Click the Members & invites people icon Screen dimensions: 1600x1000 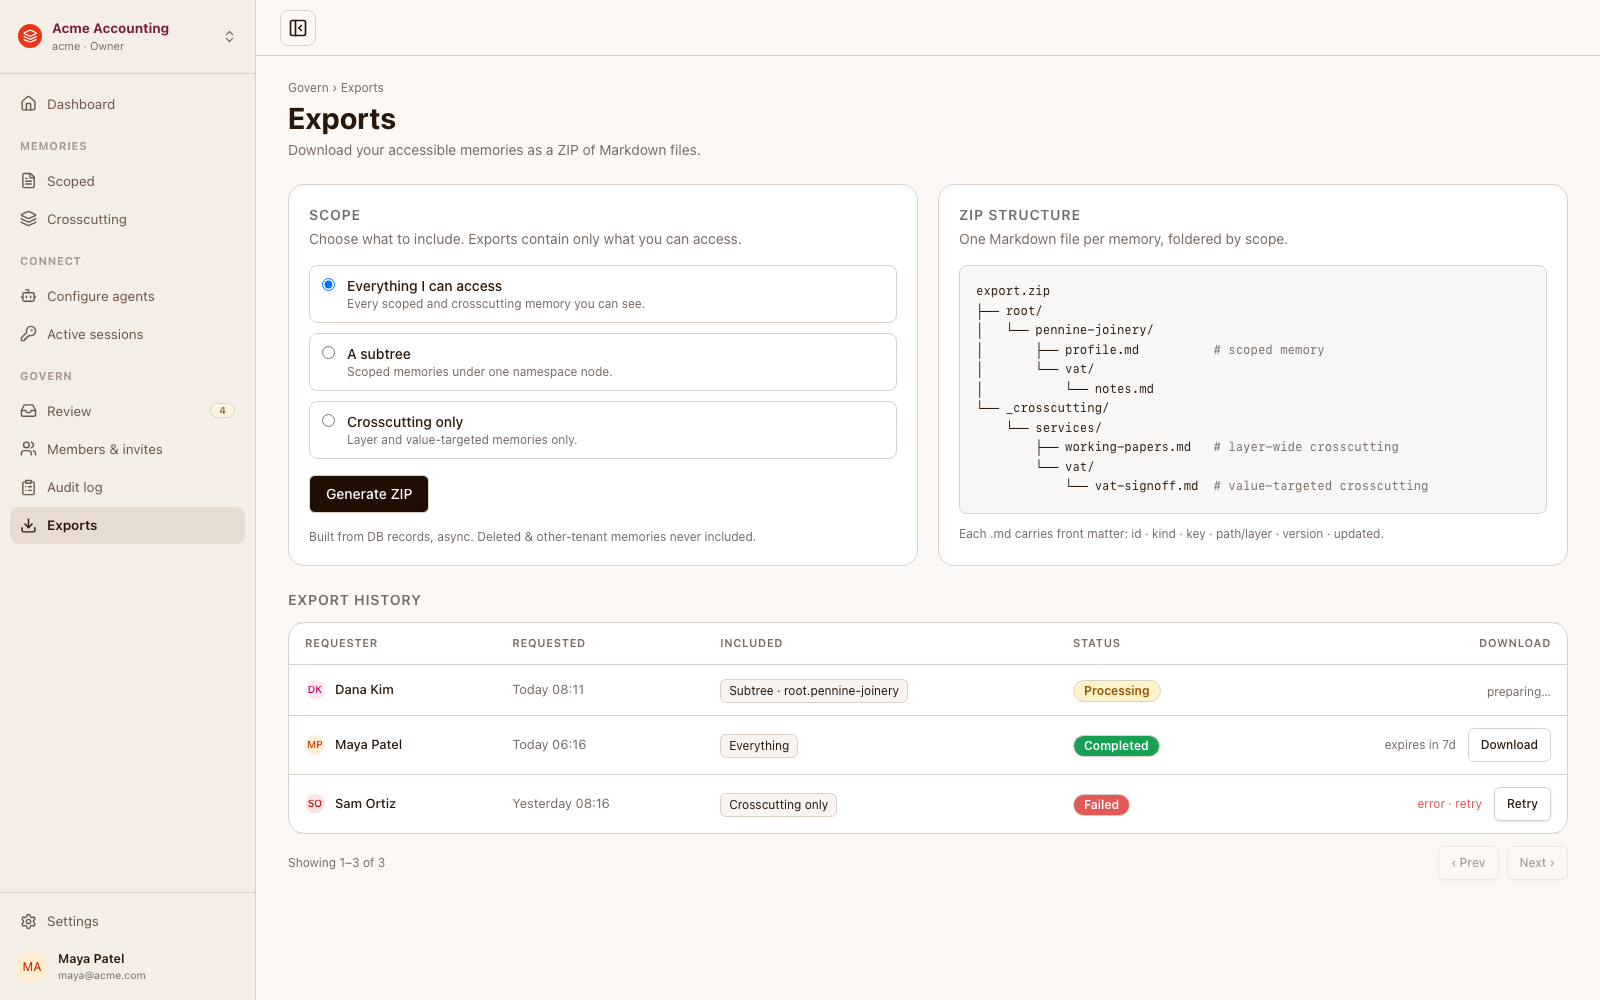(29, 449)
